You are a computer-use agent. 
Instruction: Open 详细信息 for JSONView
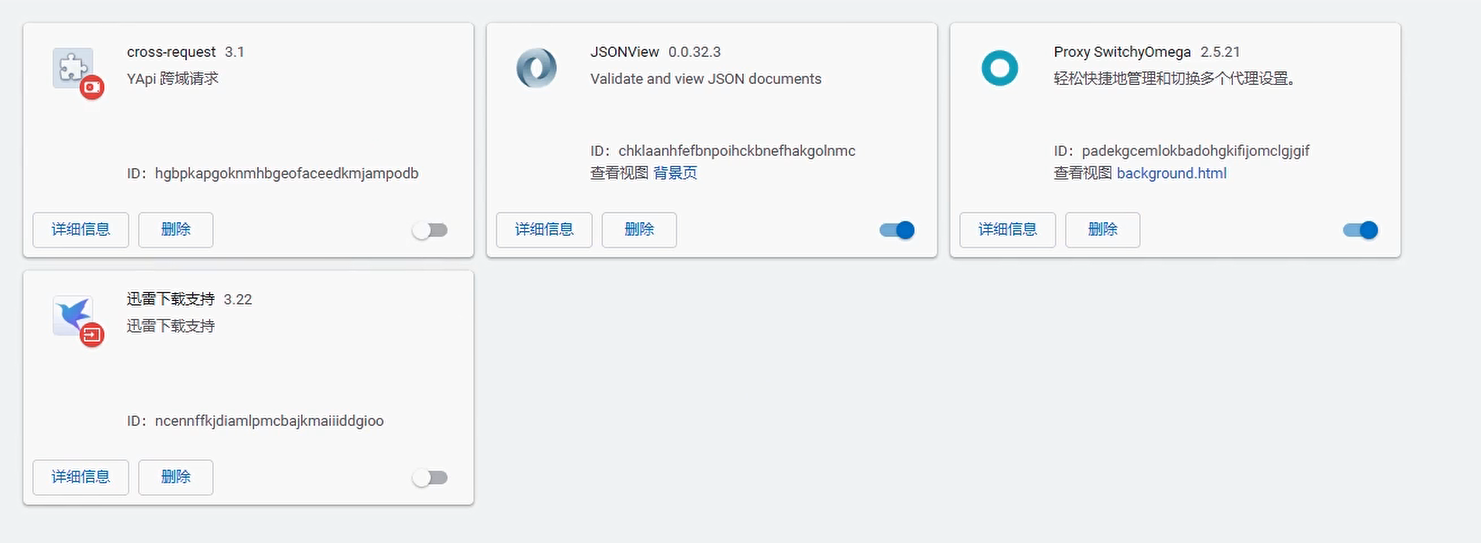[544, 229]
